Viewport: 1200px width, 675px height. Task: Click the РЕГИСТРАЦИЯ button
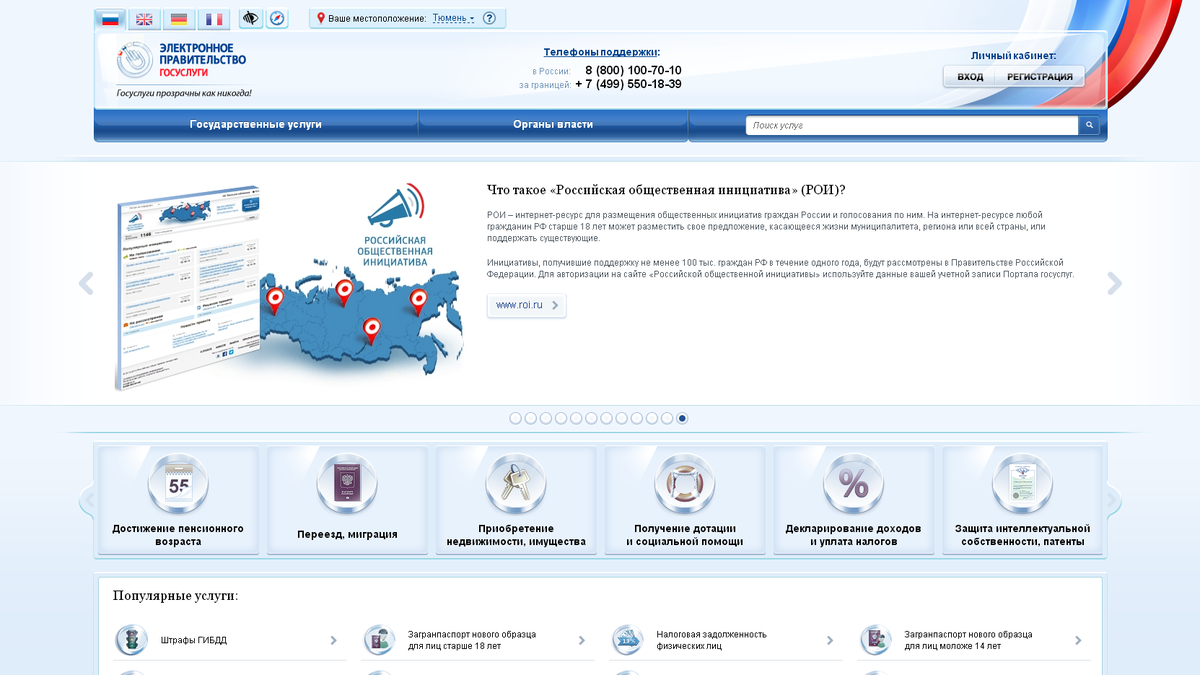point(1039,77)
